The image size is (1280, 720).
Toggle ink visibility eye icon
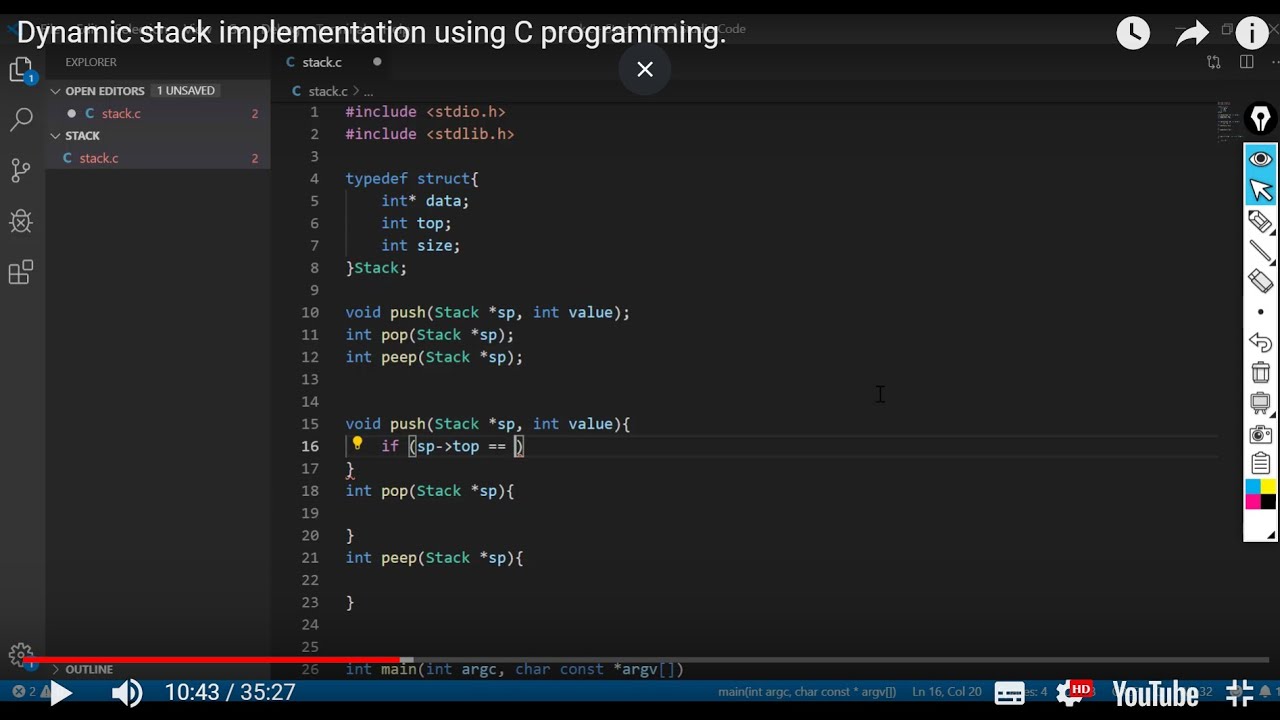click(1261, 159)
